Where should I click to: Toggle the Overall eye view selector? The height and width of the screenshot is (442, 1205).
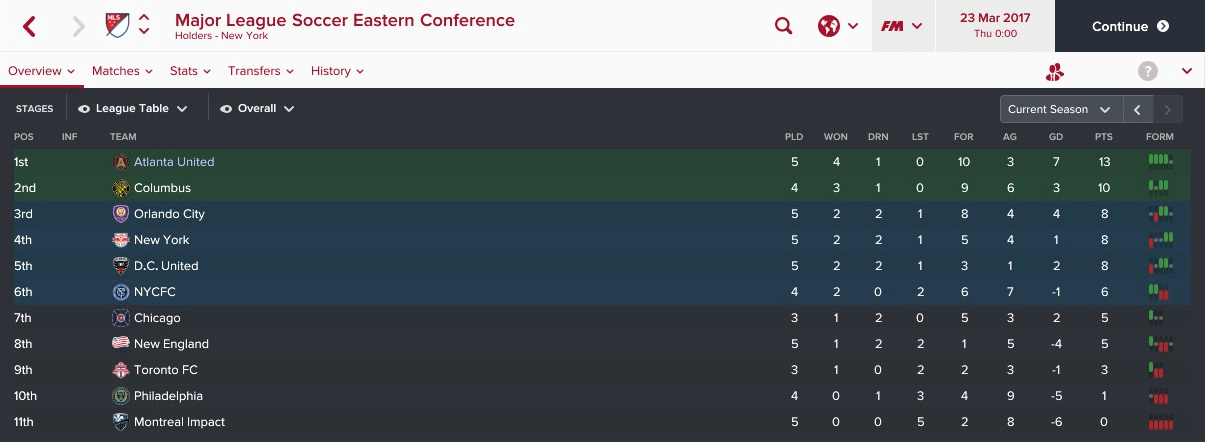(257, 109)
